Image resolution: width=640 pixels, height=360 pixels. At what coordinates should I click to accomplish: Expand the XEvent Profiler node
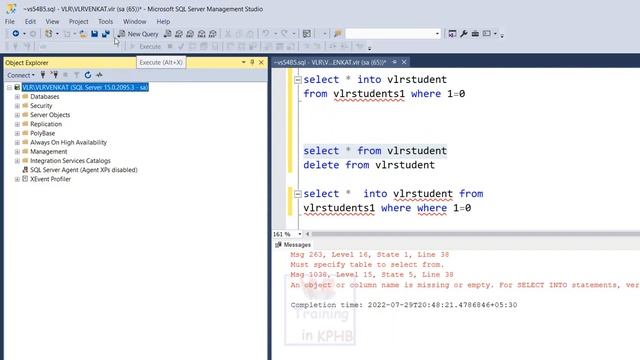pos(17,179)
